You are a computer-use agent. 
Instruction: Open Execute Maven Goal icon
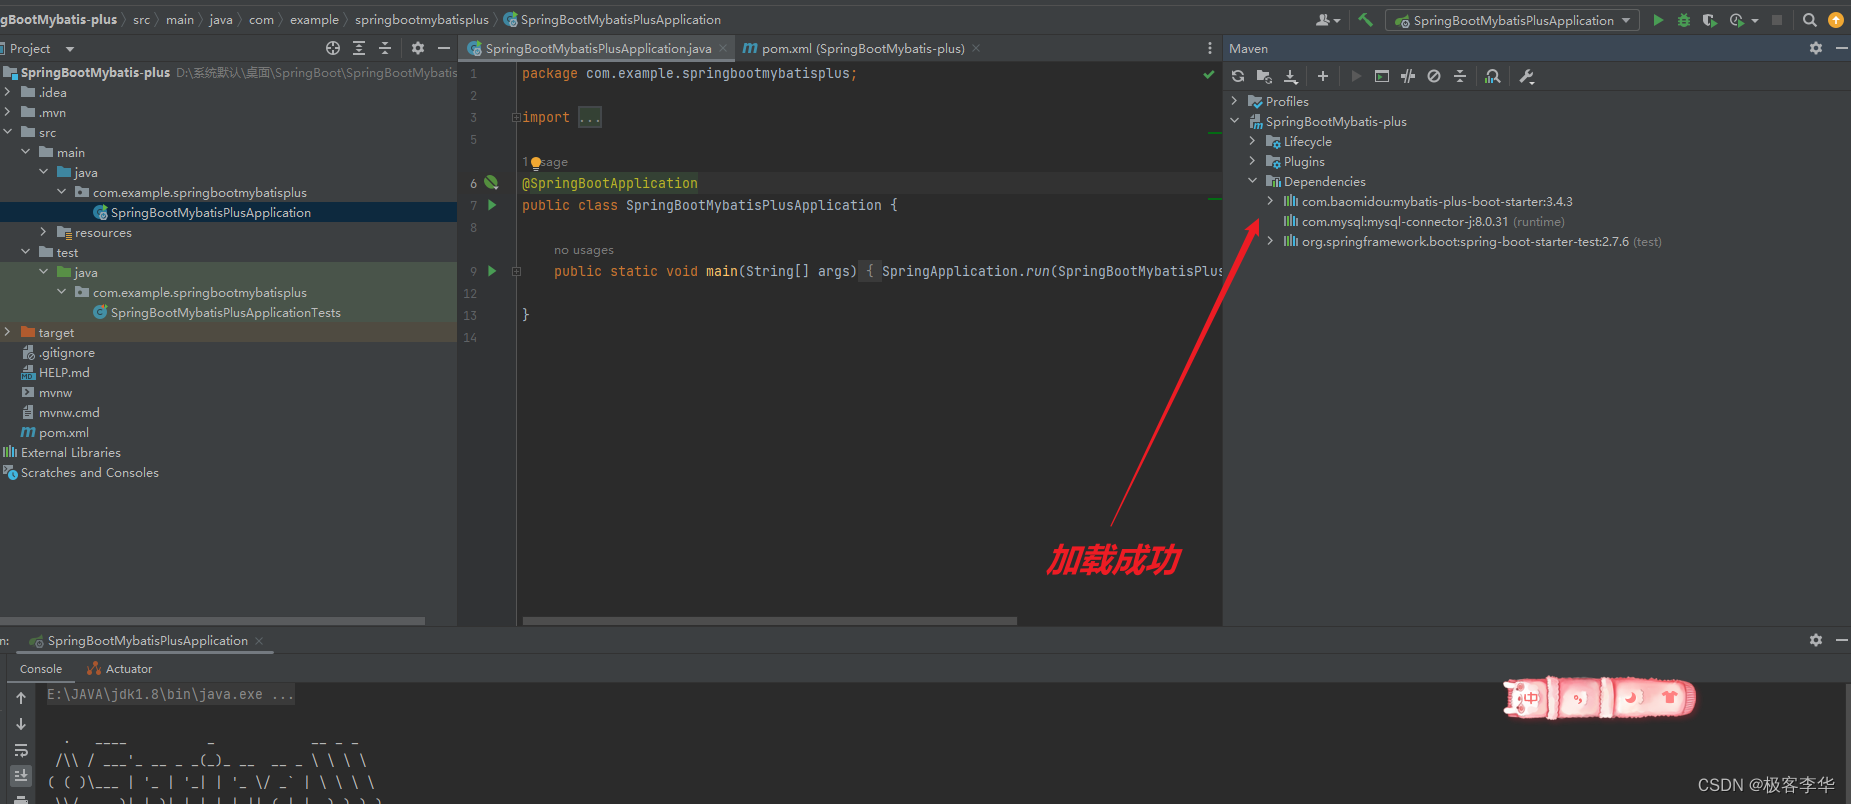coord(1382,76)
